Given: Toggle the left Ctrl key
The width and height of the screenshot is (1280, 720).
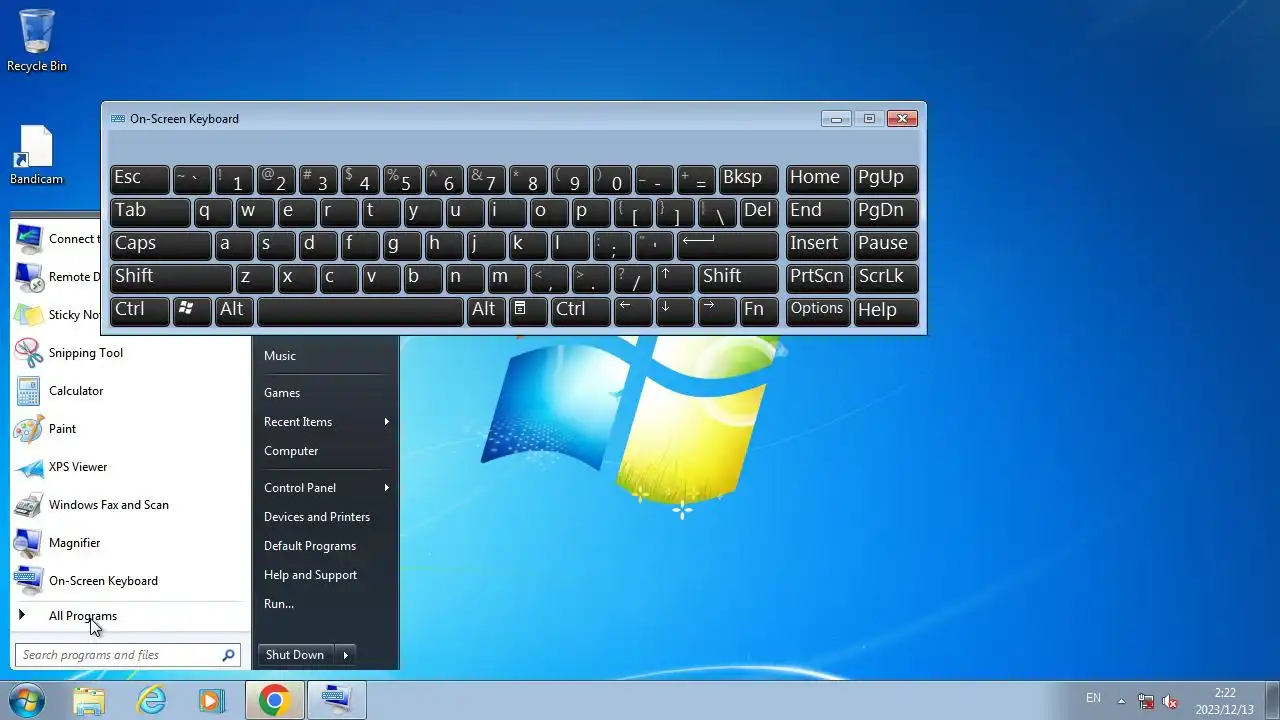Looking at the screenshot, I should pyautogui.click(x=139, y=311).
